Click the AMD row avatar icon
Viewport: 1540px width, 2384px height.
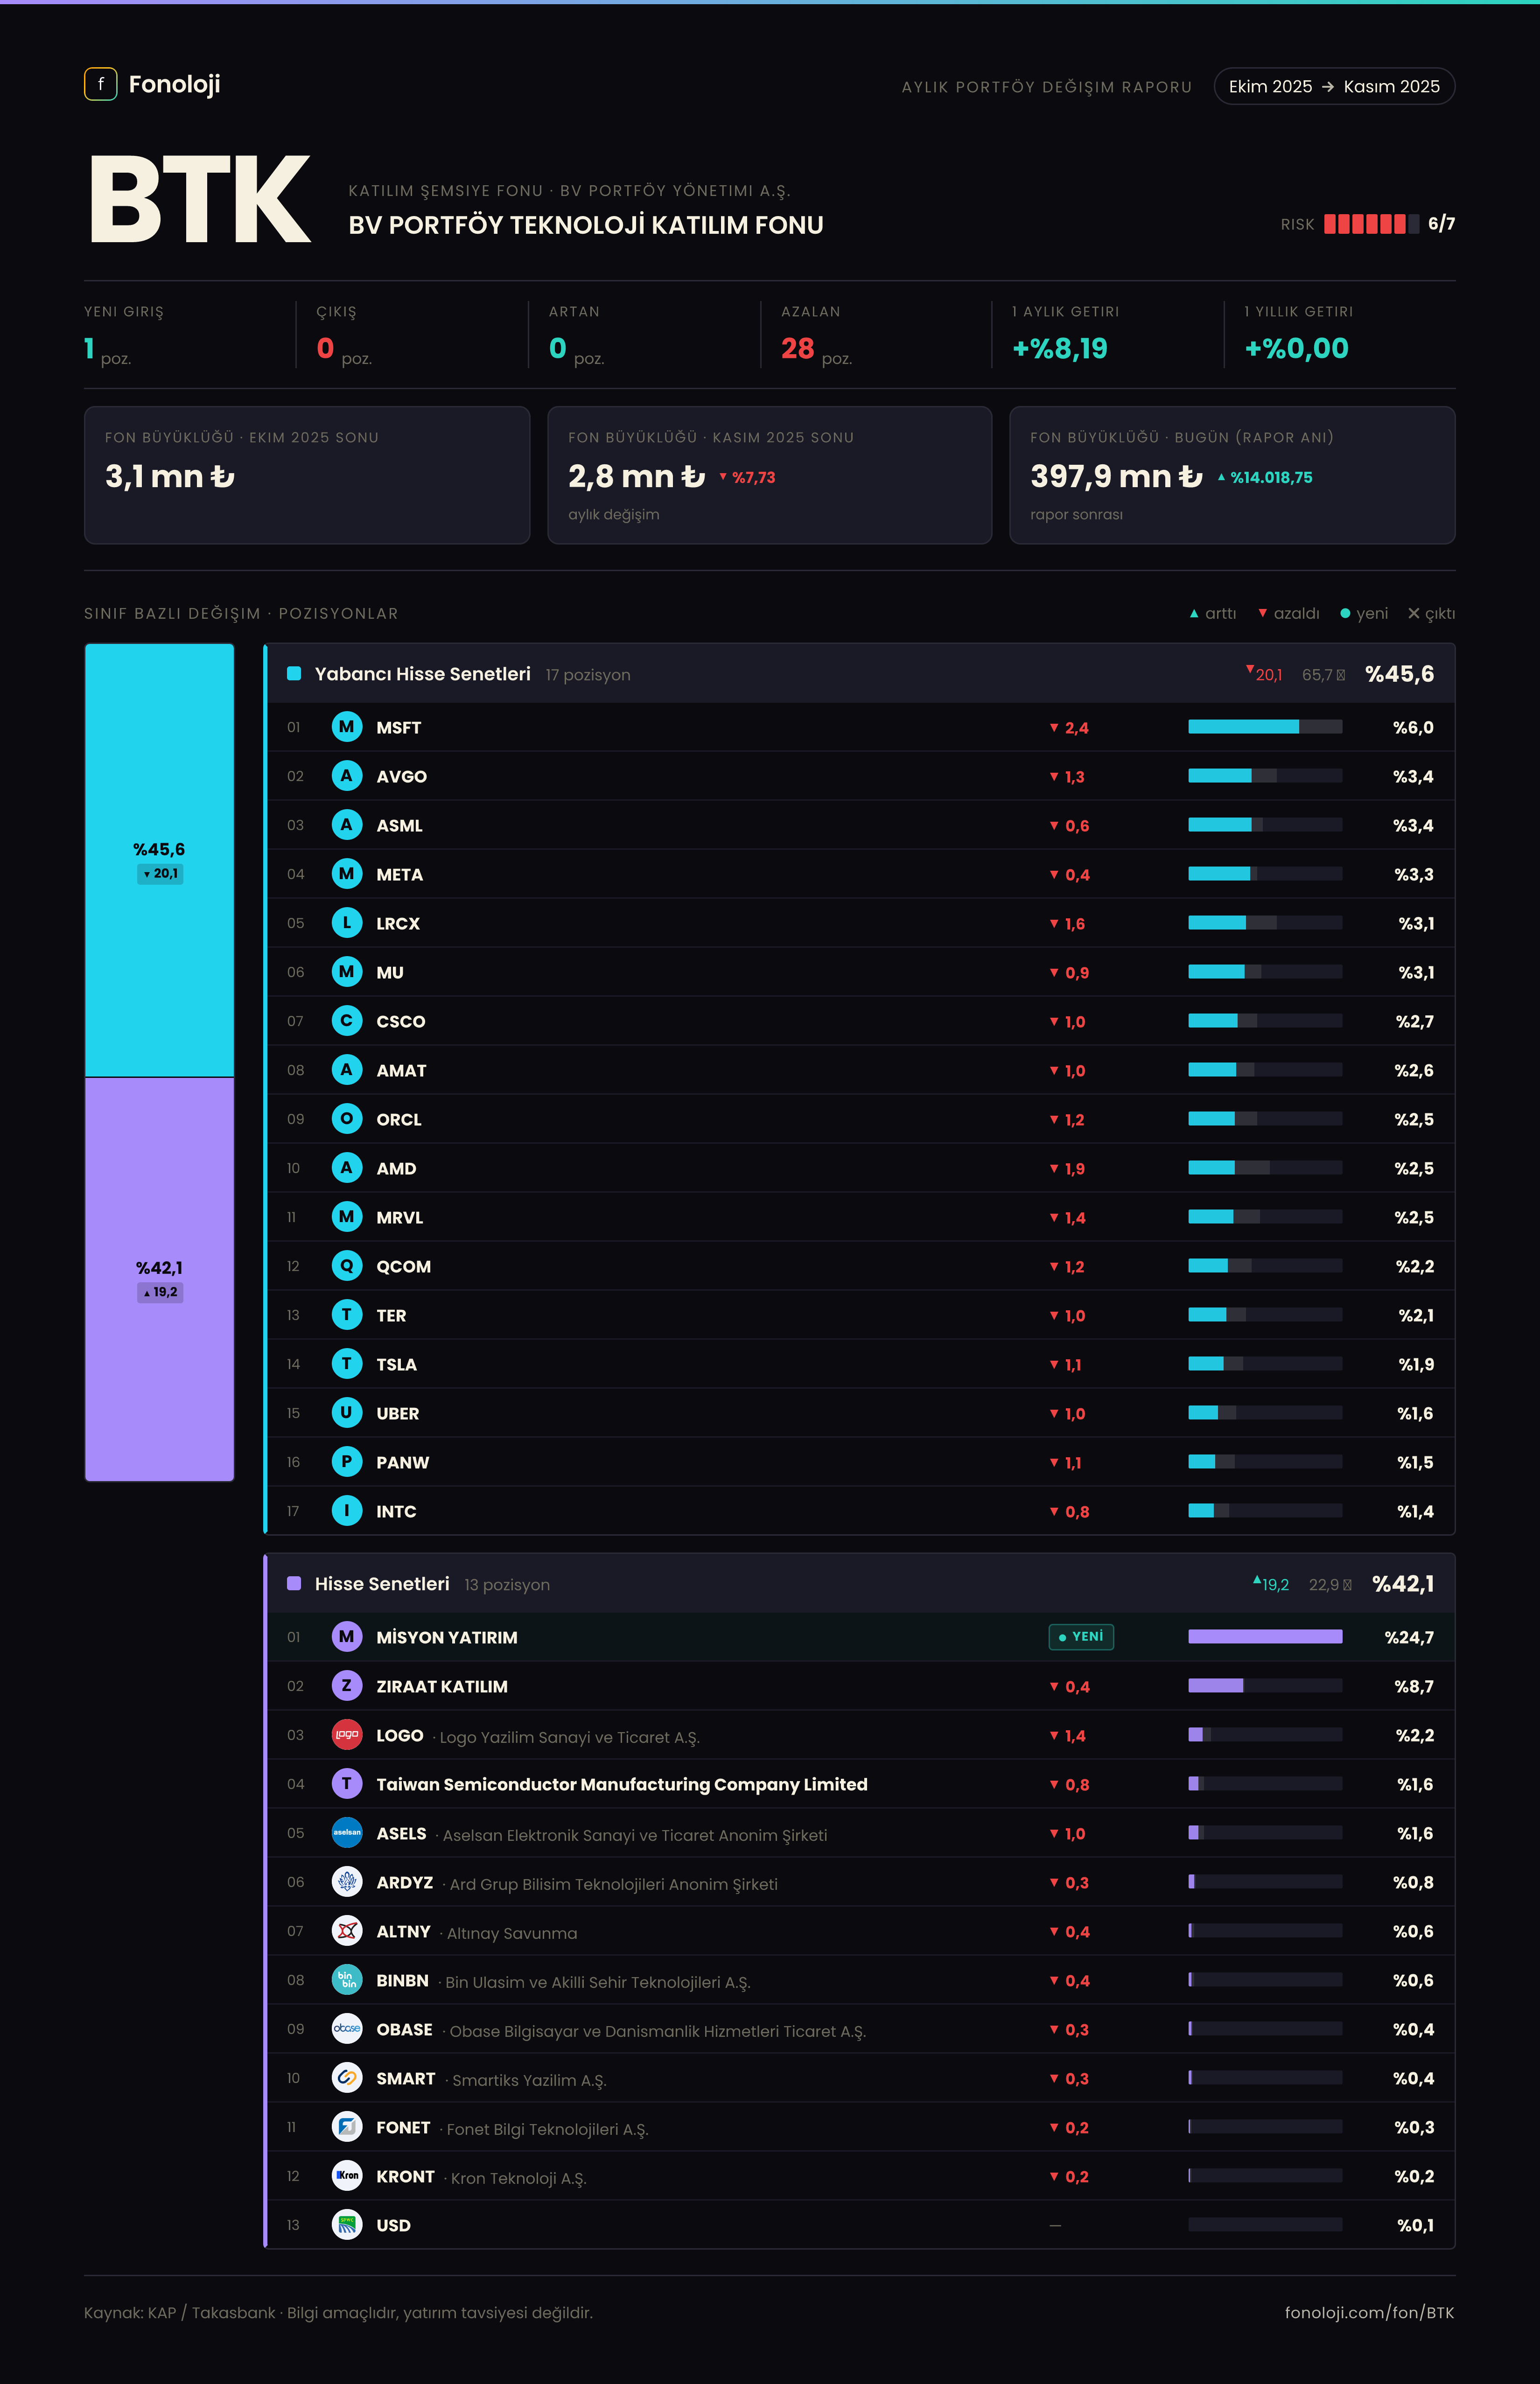[x=347, y=1168]
